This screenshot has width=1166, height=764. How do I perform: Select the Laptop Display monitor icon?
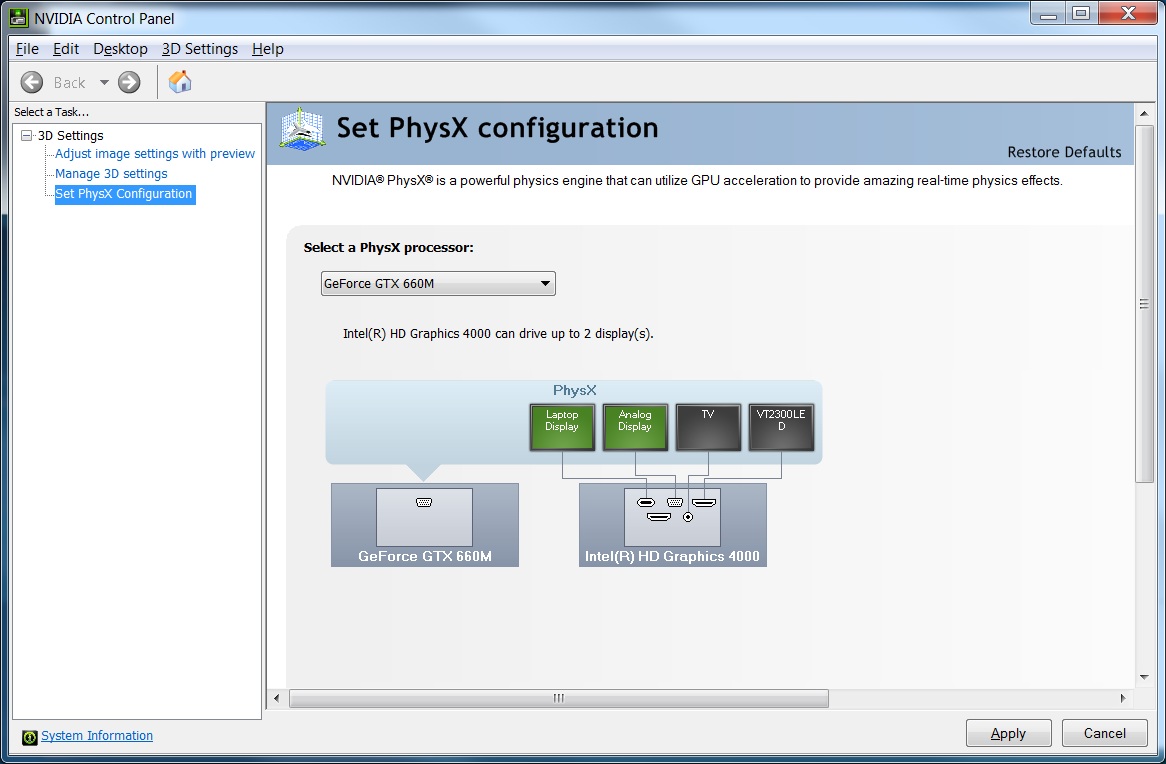pyautogui.click(x=562, y=427)
